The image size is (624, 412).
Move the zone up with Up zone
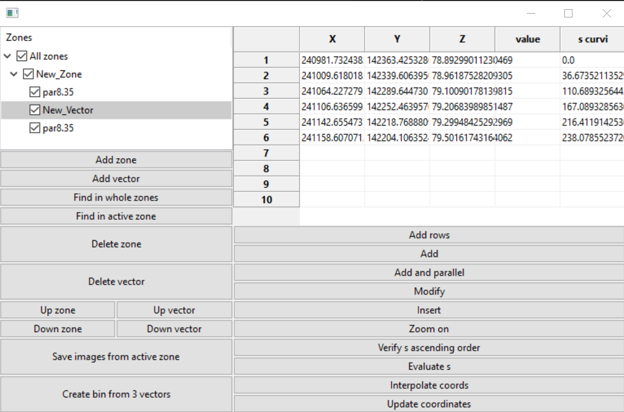[x=58, y=310]
